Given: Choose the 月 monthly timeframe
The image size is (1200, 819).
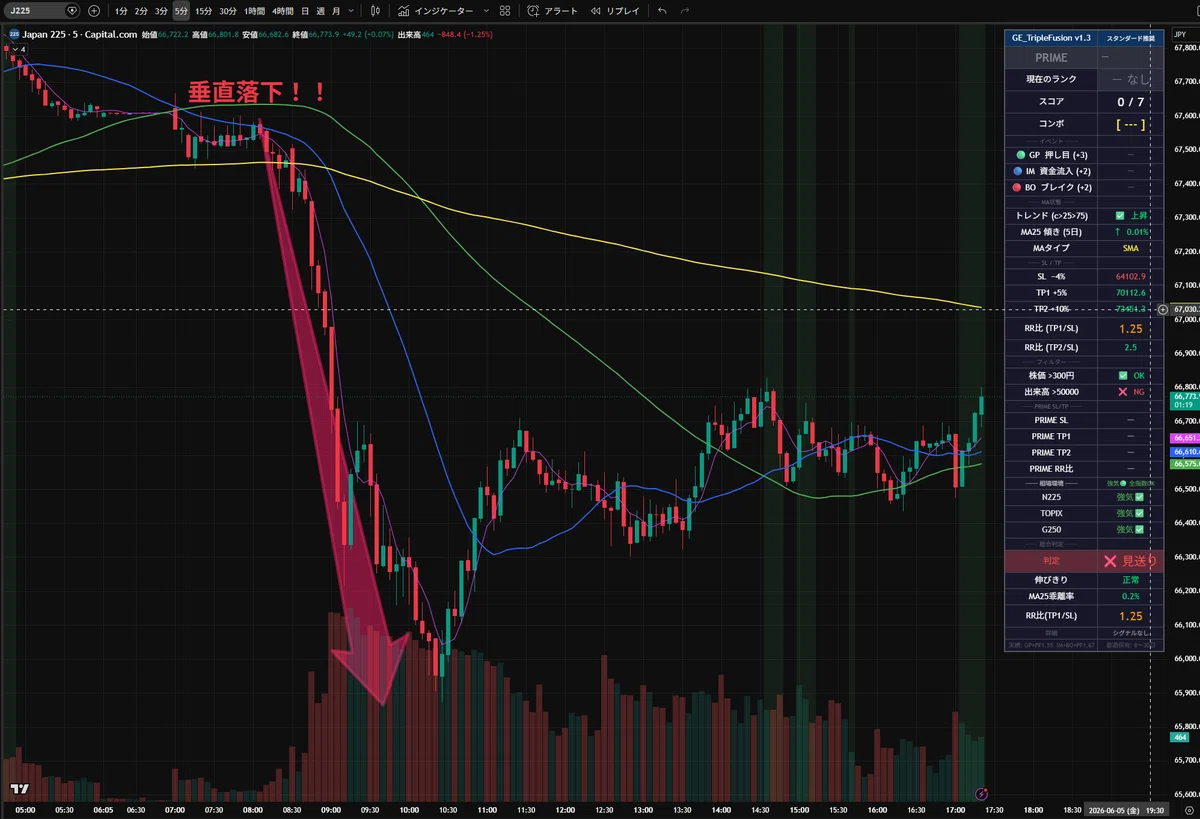Looking at the screenshot, I should pos(335,11).
